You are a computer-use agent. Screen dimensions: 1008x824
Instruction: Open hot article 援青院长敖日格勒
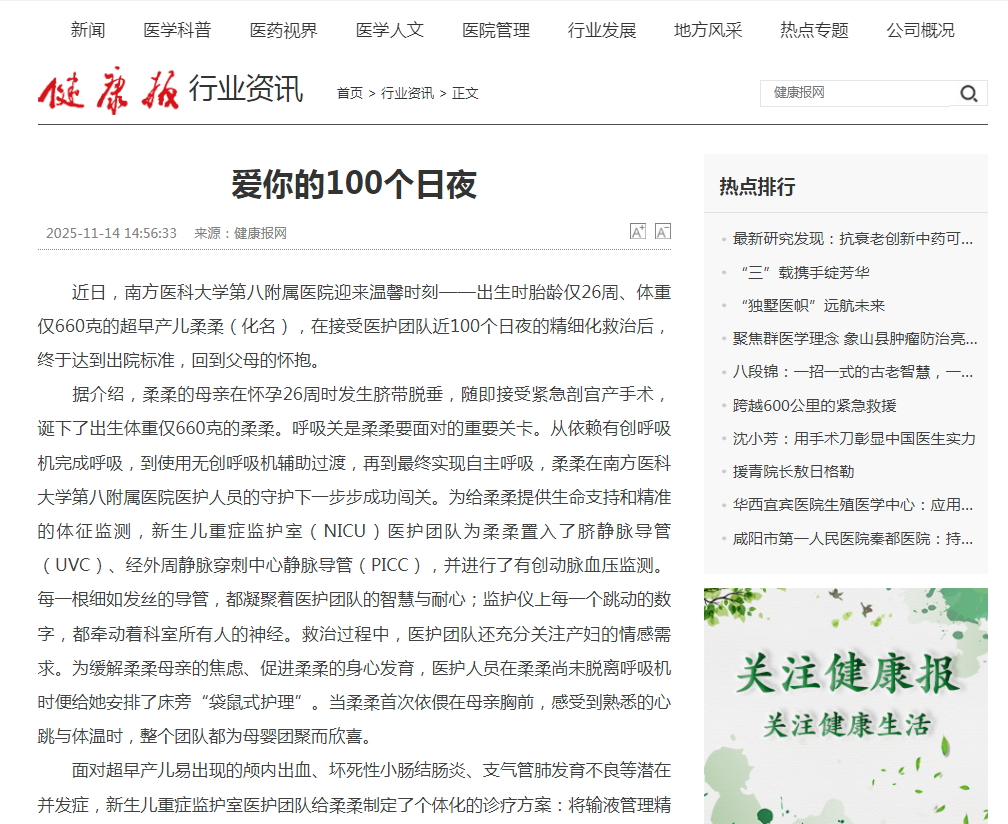point(793,472)
